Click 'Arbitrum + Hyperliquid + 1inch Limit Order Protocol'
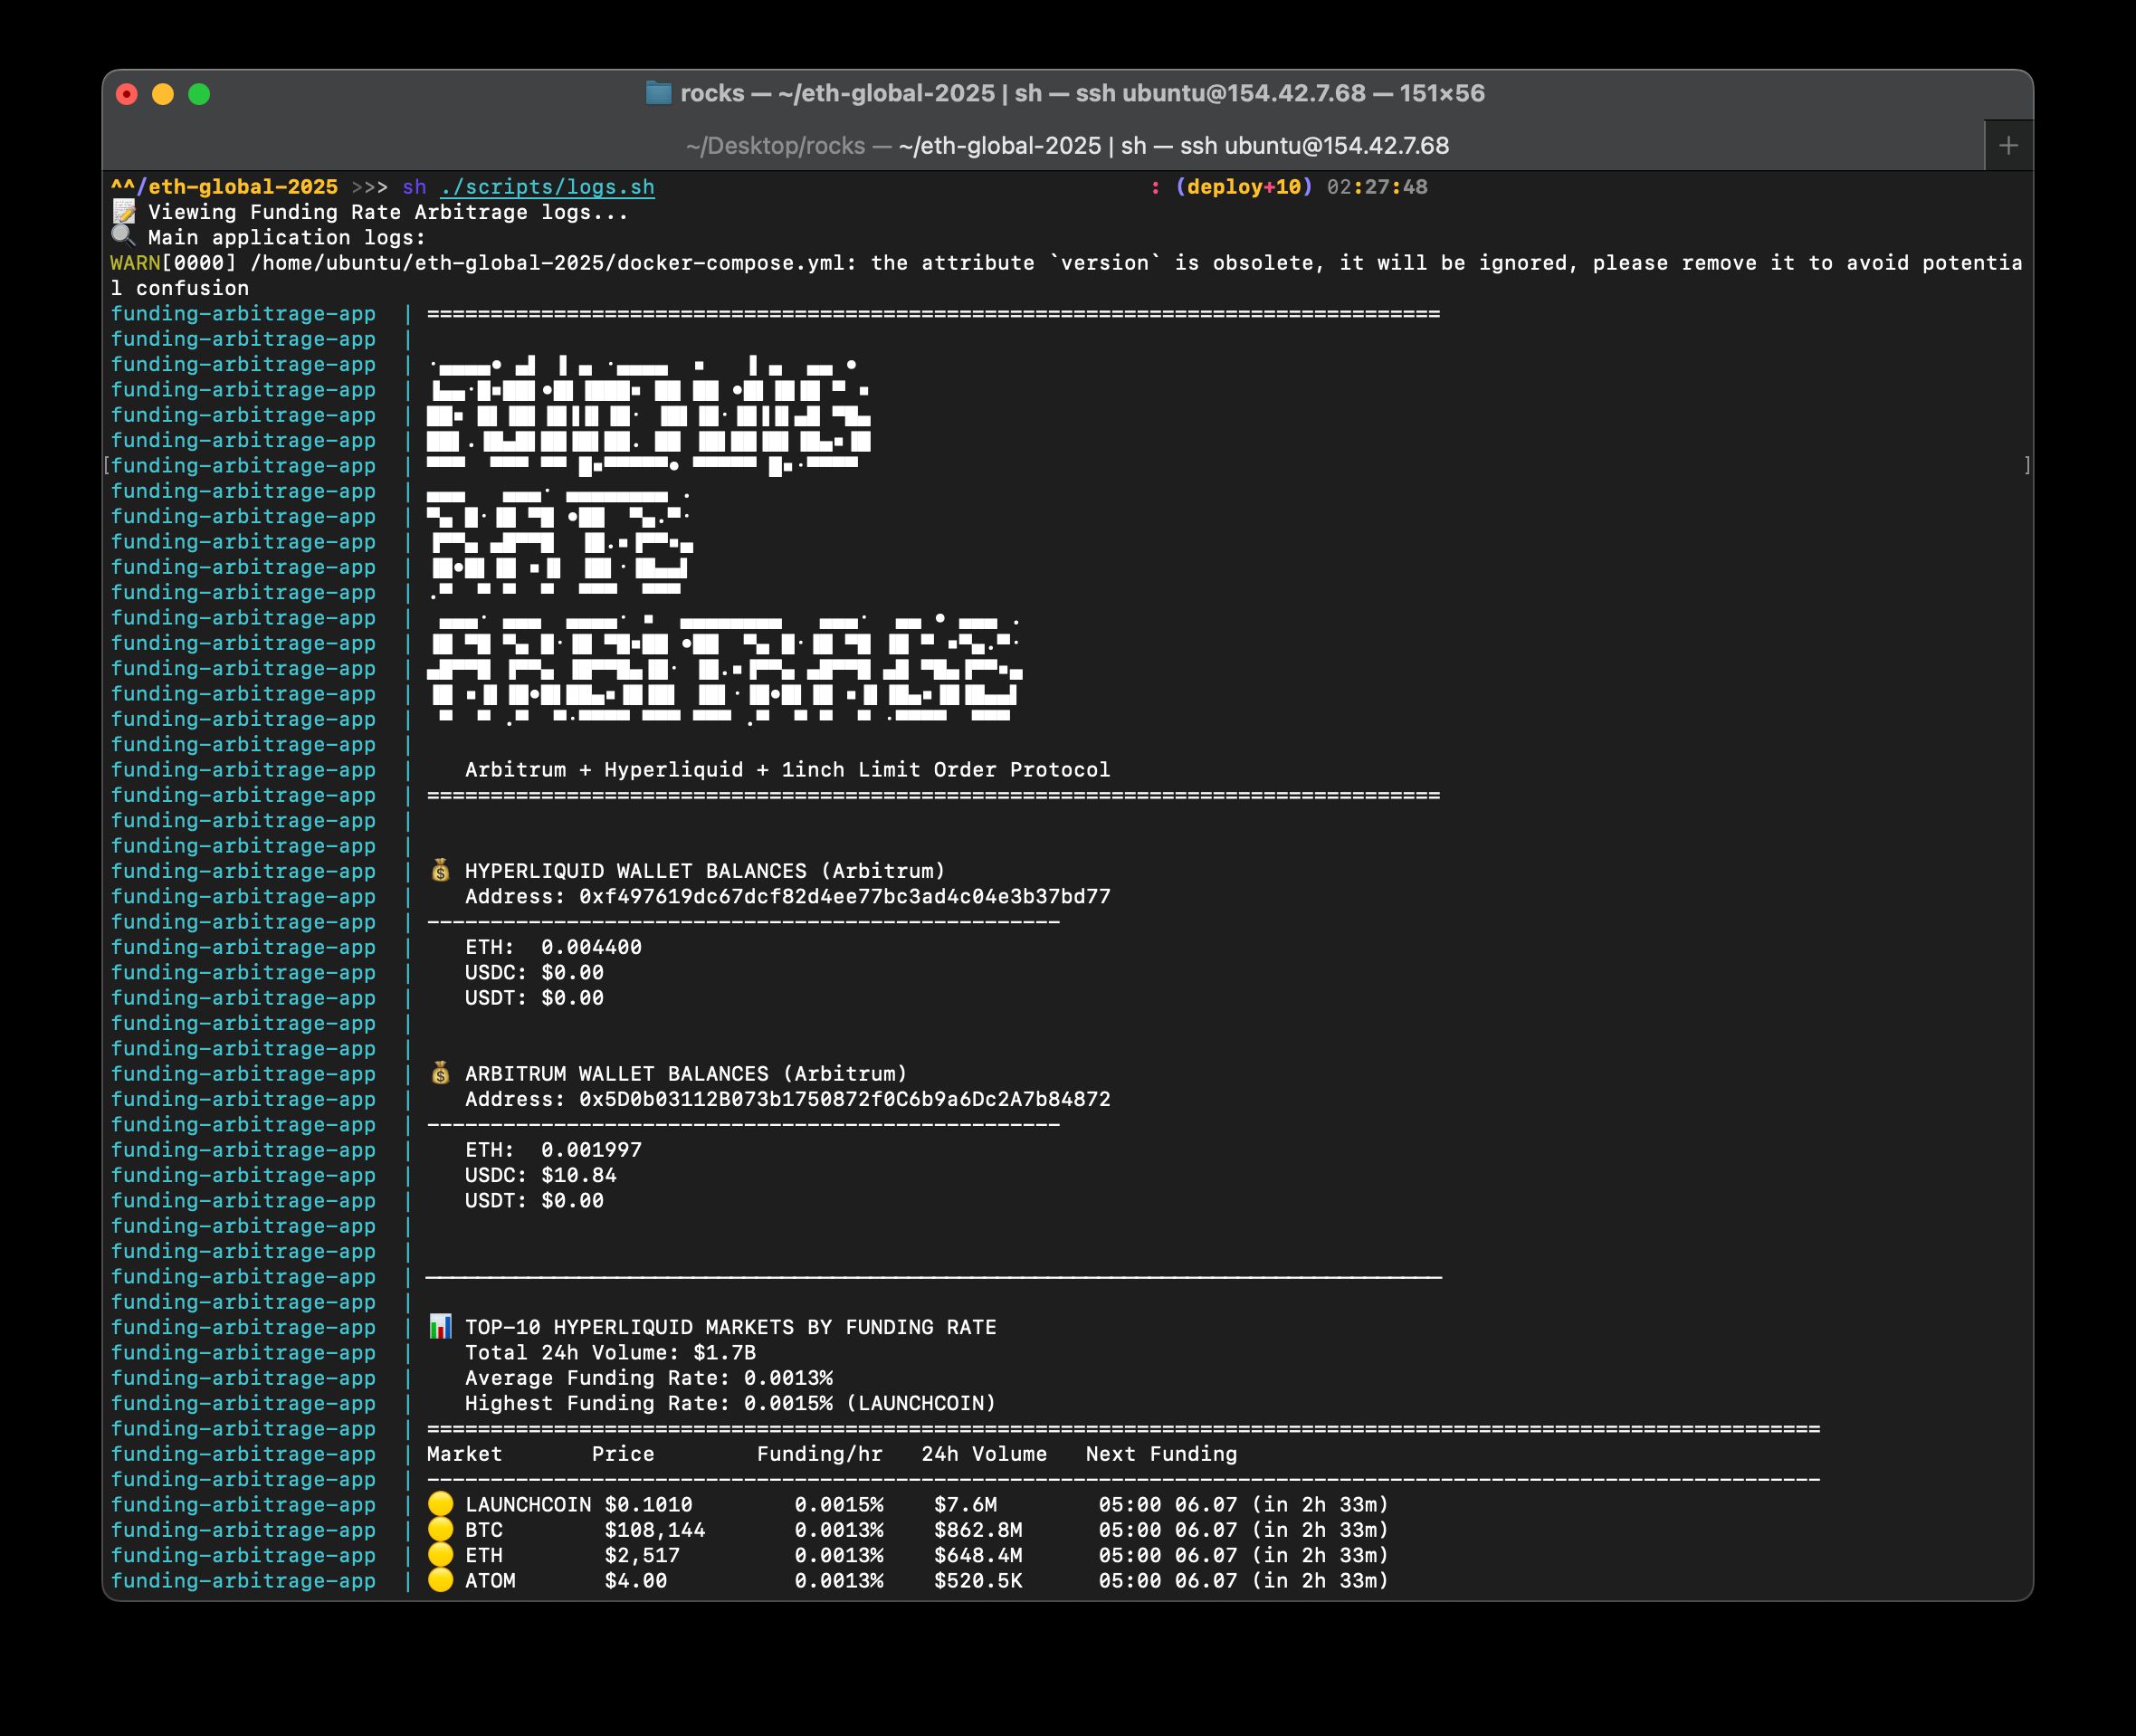 pos(788,769)
